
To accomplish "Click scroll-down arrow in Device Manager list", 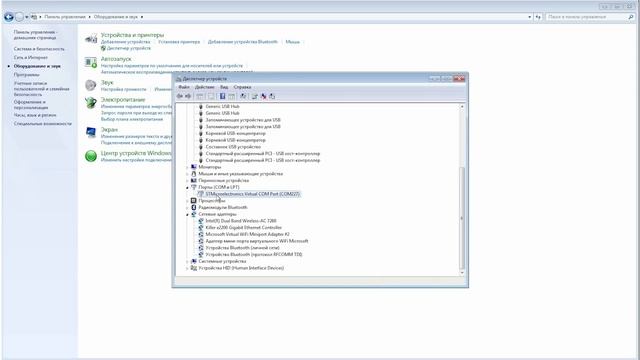I will [x=462, y=273].
